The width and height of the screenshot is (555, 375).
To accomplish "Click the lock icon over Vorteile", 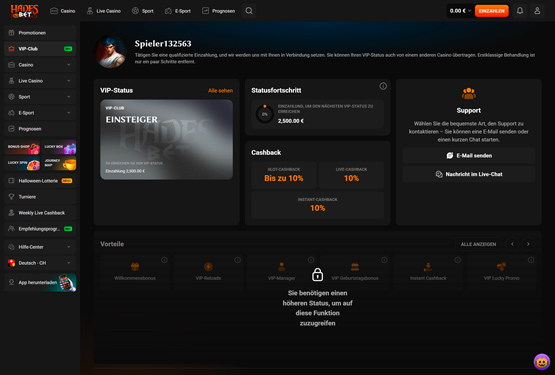I will (317, 274).
